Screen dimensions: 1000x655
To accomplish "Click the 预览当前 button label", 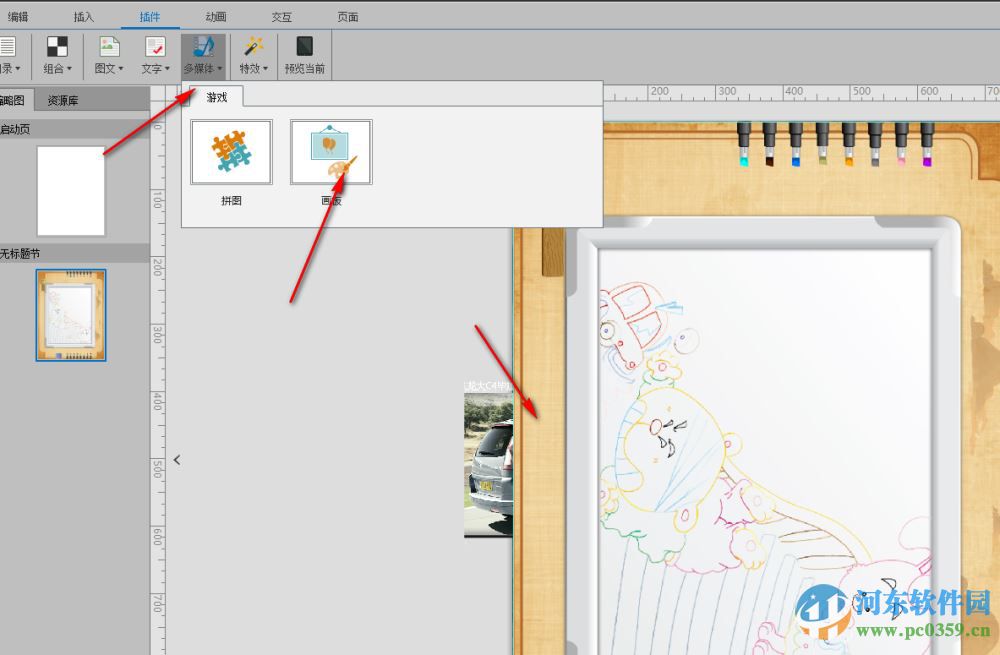I will (305, 68).
